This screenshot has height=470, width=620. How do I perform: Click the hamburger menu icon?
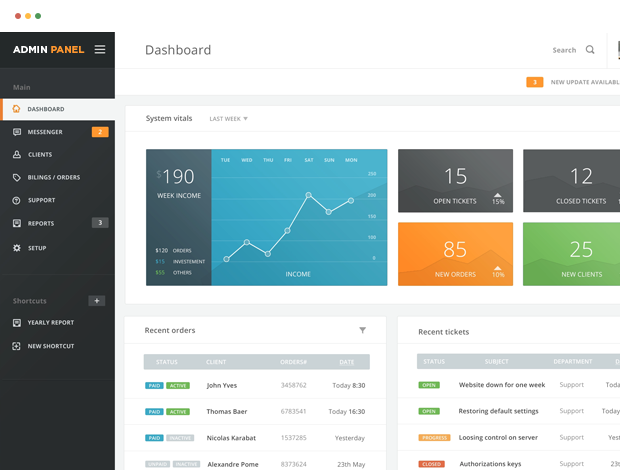[99, 49]
